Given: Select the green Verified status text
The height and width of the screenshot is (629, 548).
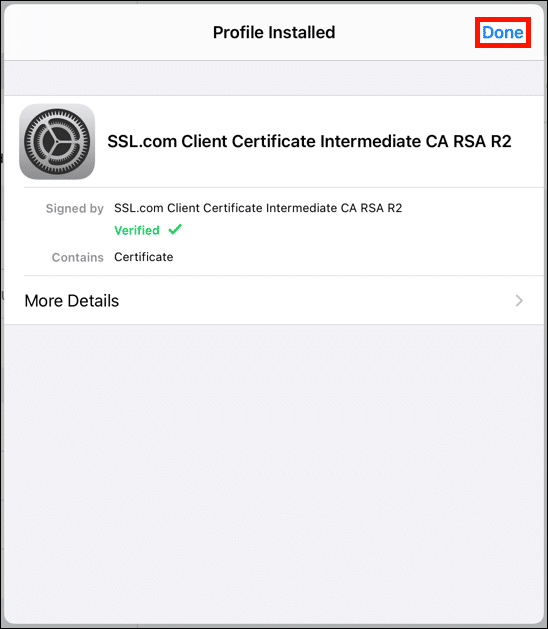Looking at the screenshot, I should tap(137, 230).
